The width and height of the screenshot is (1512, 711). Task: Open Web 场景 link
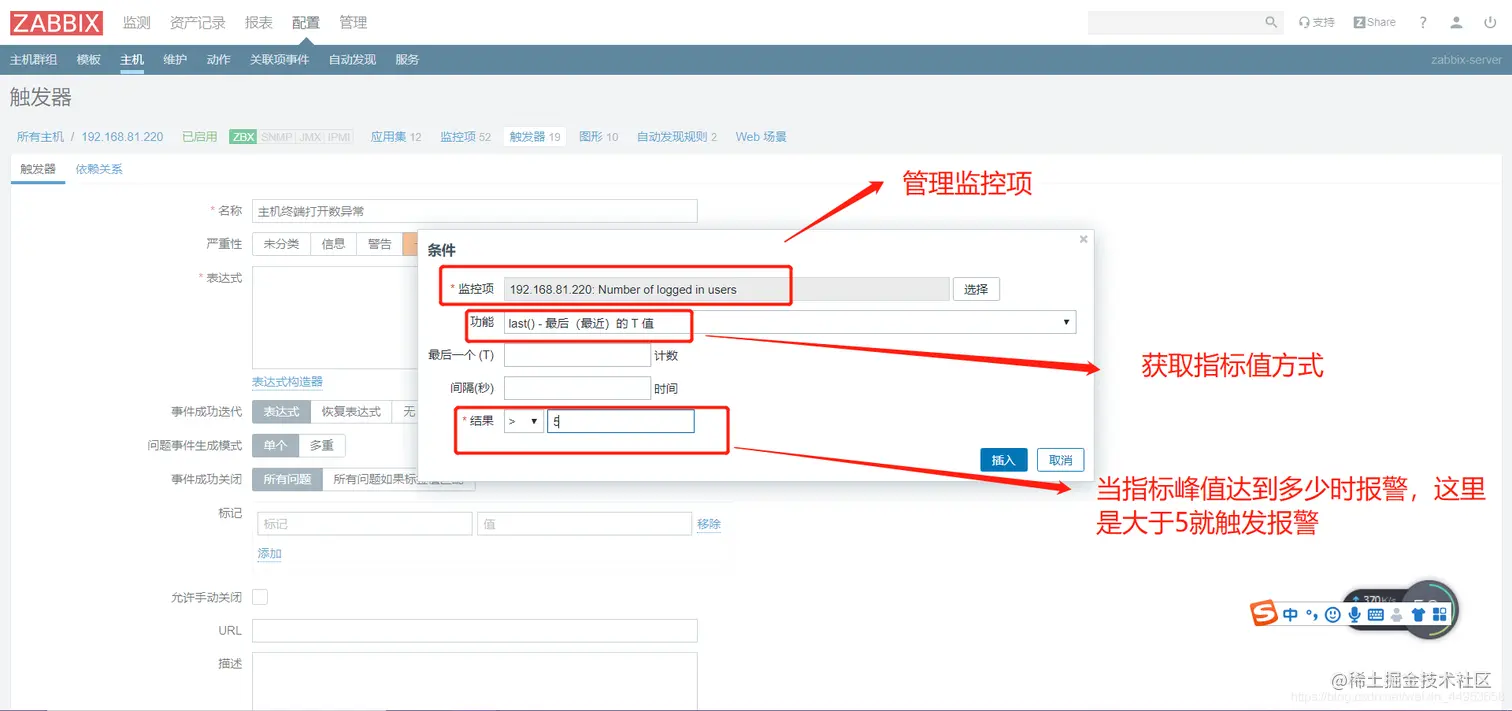[x=761, y=137]
